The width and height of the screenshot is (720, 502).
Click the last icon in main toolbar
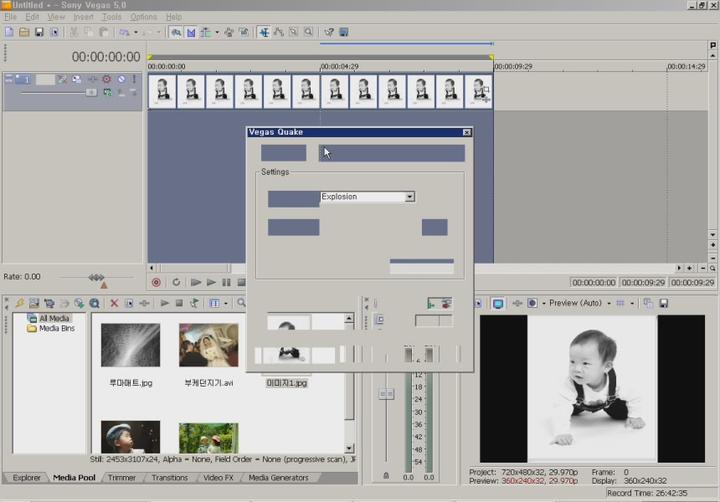tap(343, 32)
